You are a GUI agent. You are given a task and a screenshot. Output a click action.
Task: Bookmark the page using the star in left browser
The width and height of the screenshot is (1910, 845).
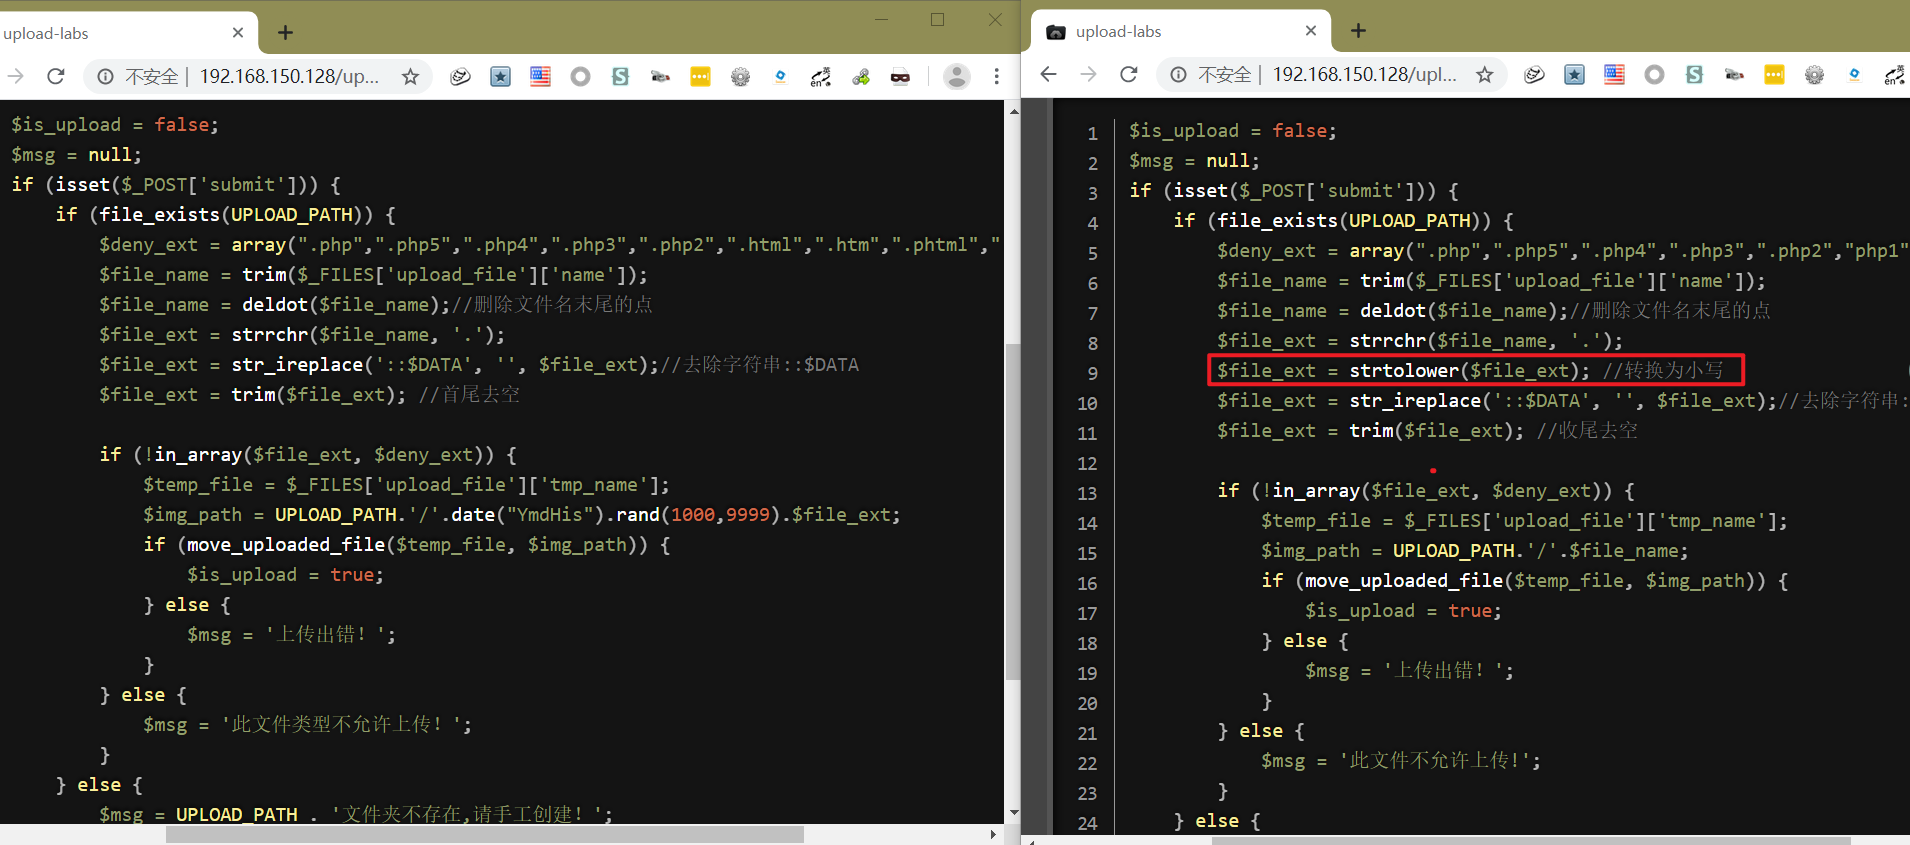[x=410, y=76]
